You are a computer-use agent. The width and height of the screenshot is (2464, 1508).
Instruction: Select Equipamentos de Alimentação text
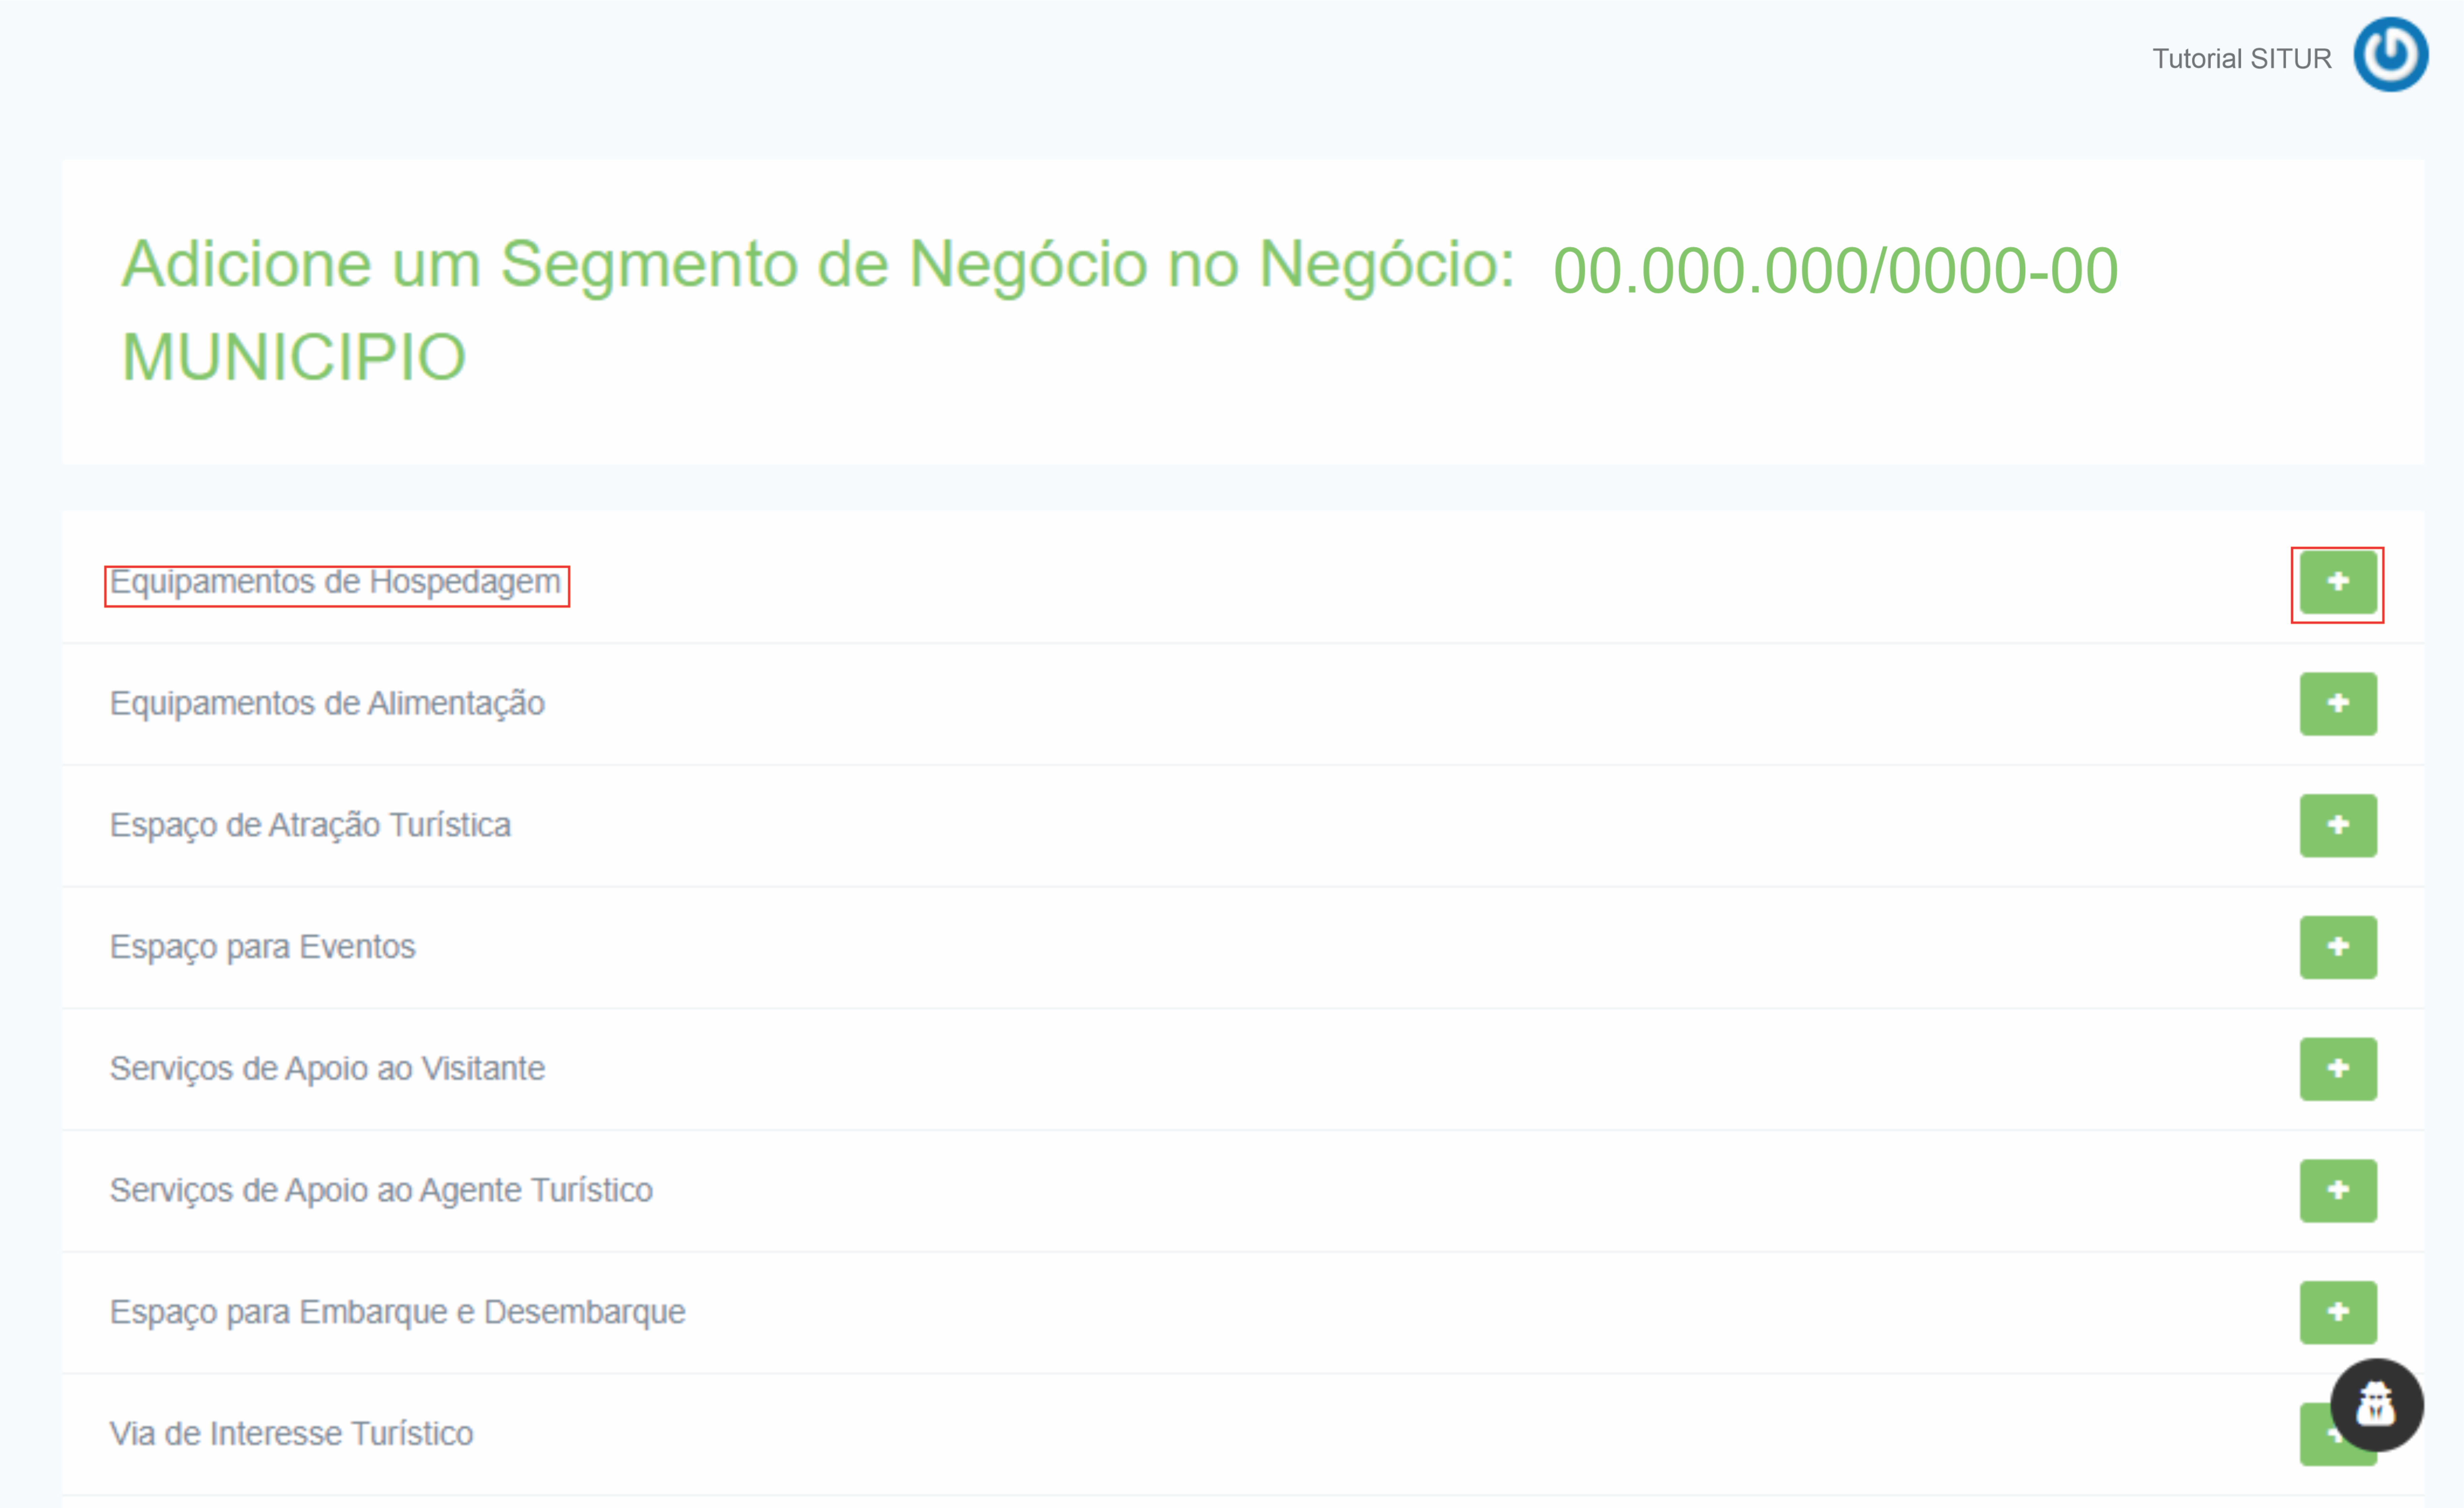[x=327, y=704]
